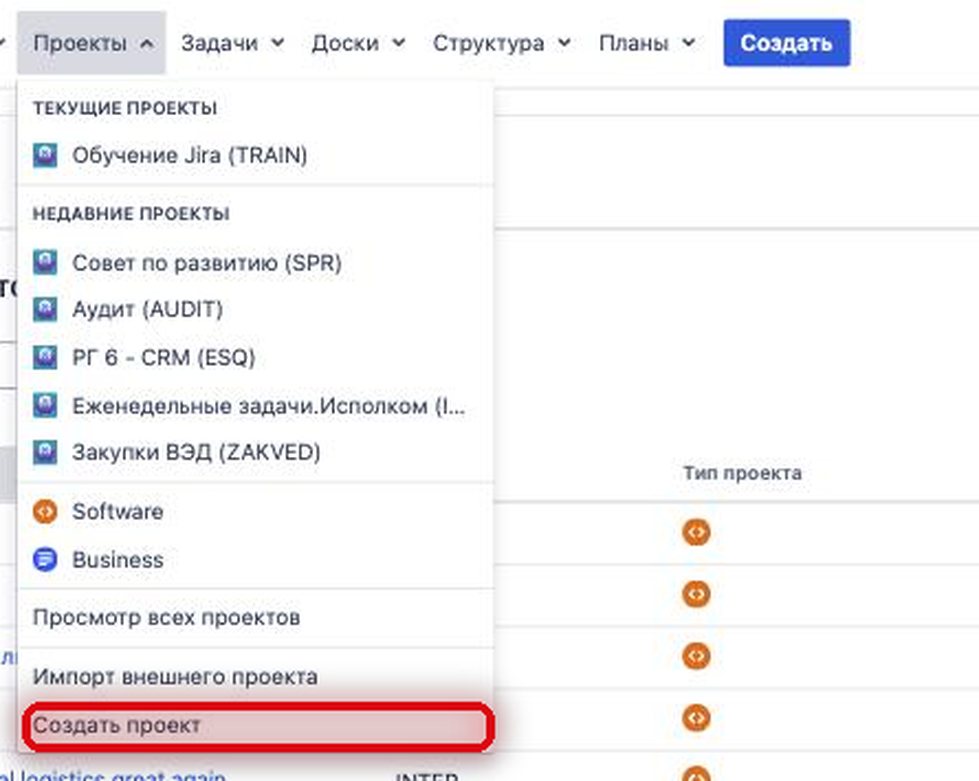Expand the Доски menu
The height and width of the screenshot is (781, 979).
click(x=358, y=43)
